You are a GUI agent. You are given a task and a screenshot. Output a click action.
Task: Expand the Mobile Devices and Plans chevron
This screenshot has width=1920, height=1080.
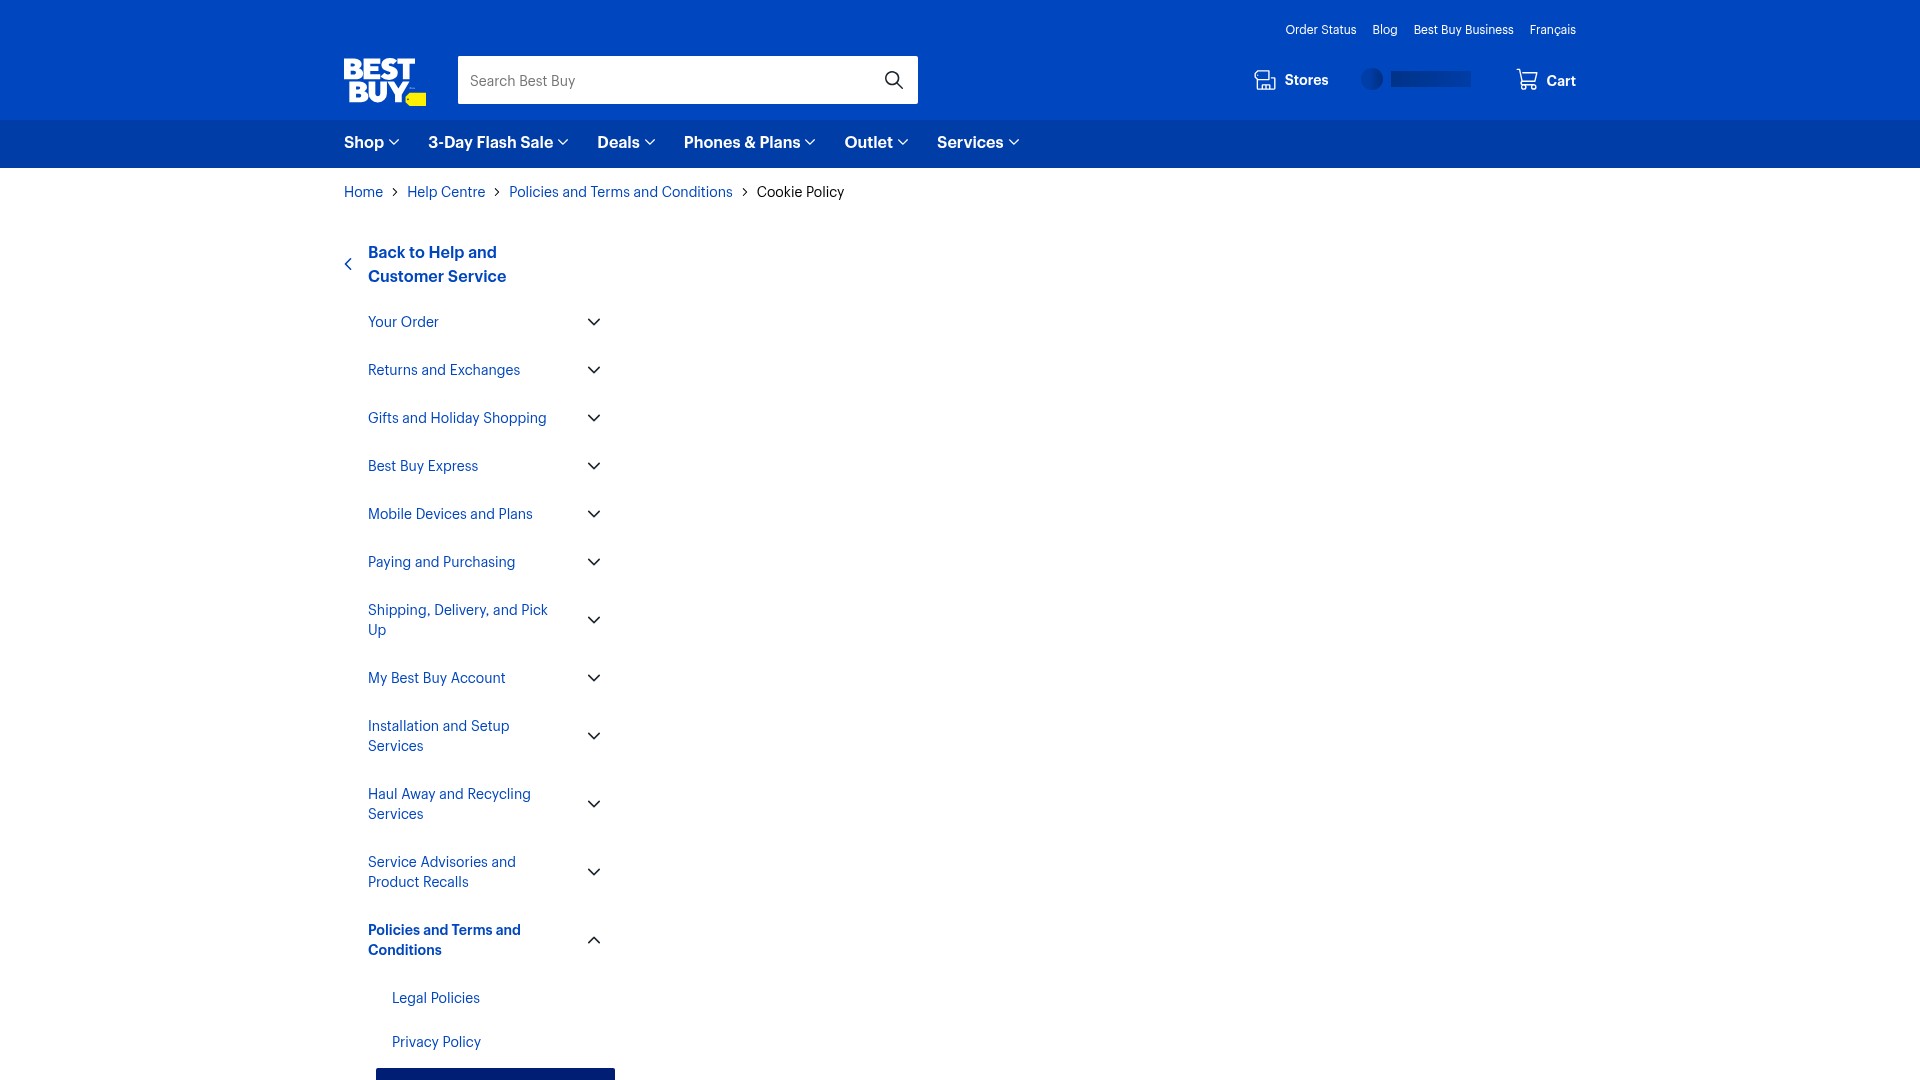click(x=594, y=514)
